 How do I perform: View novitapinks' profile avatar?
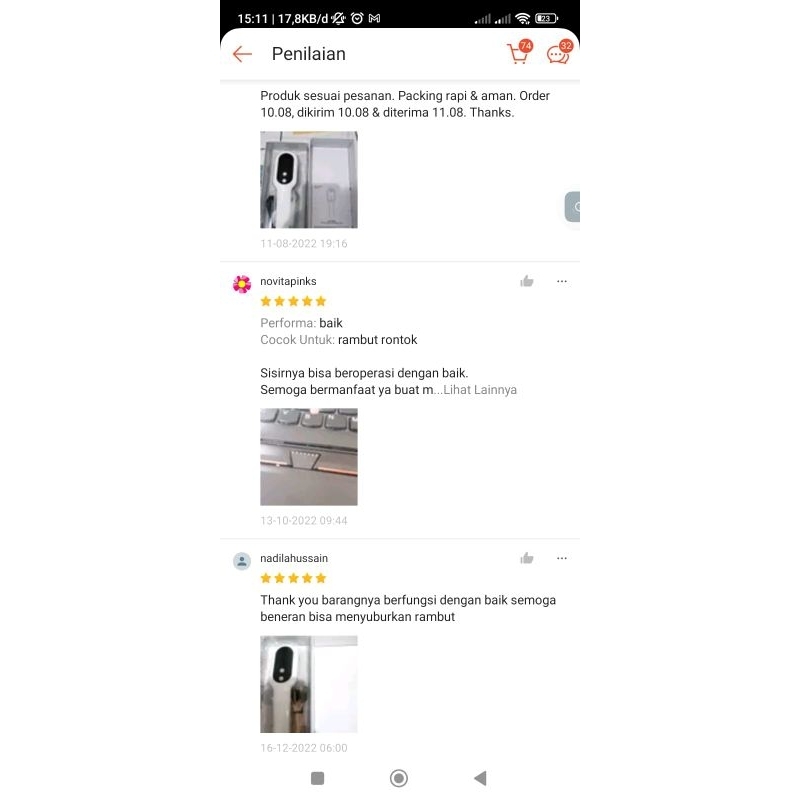pyautogui.click(x=242, y=284)
